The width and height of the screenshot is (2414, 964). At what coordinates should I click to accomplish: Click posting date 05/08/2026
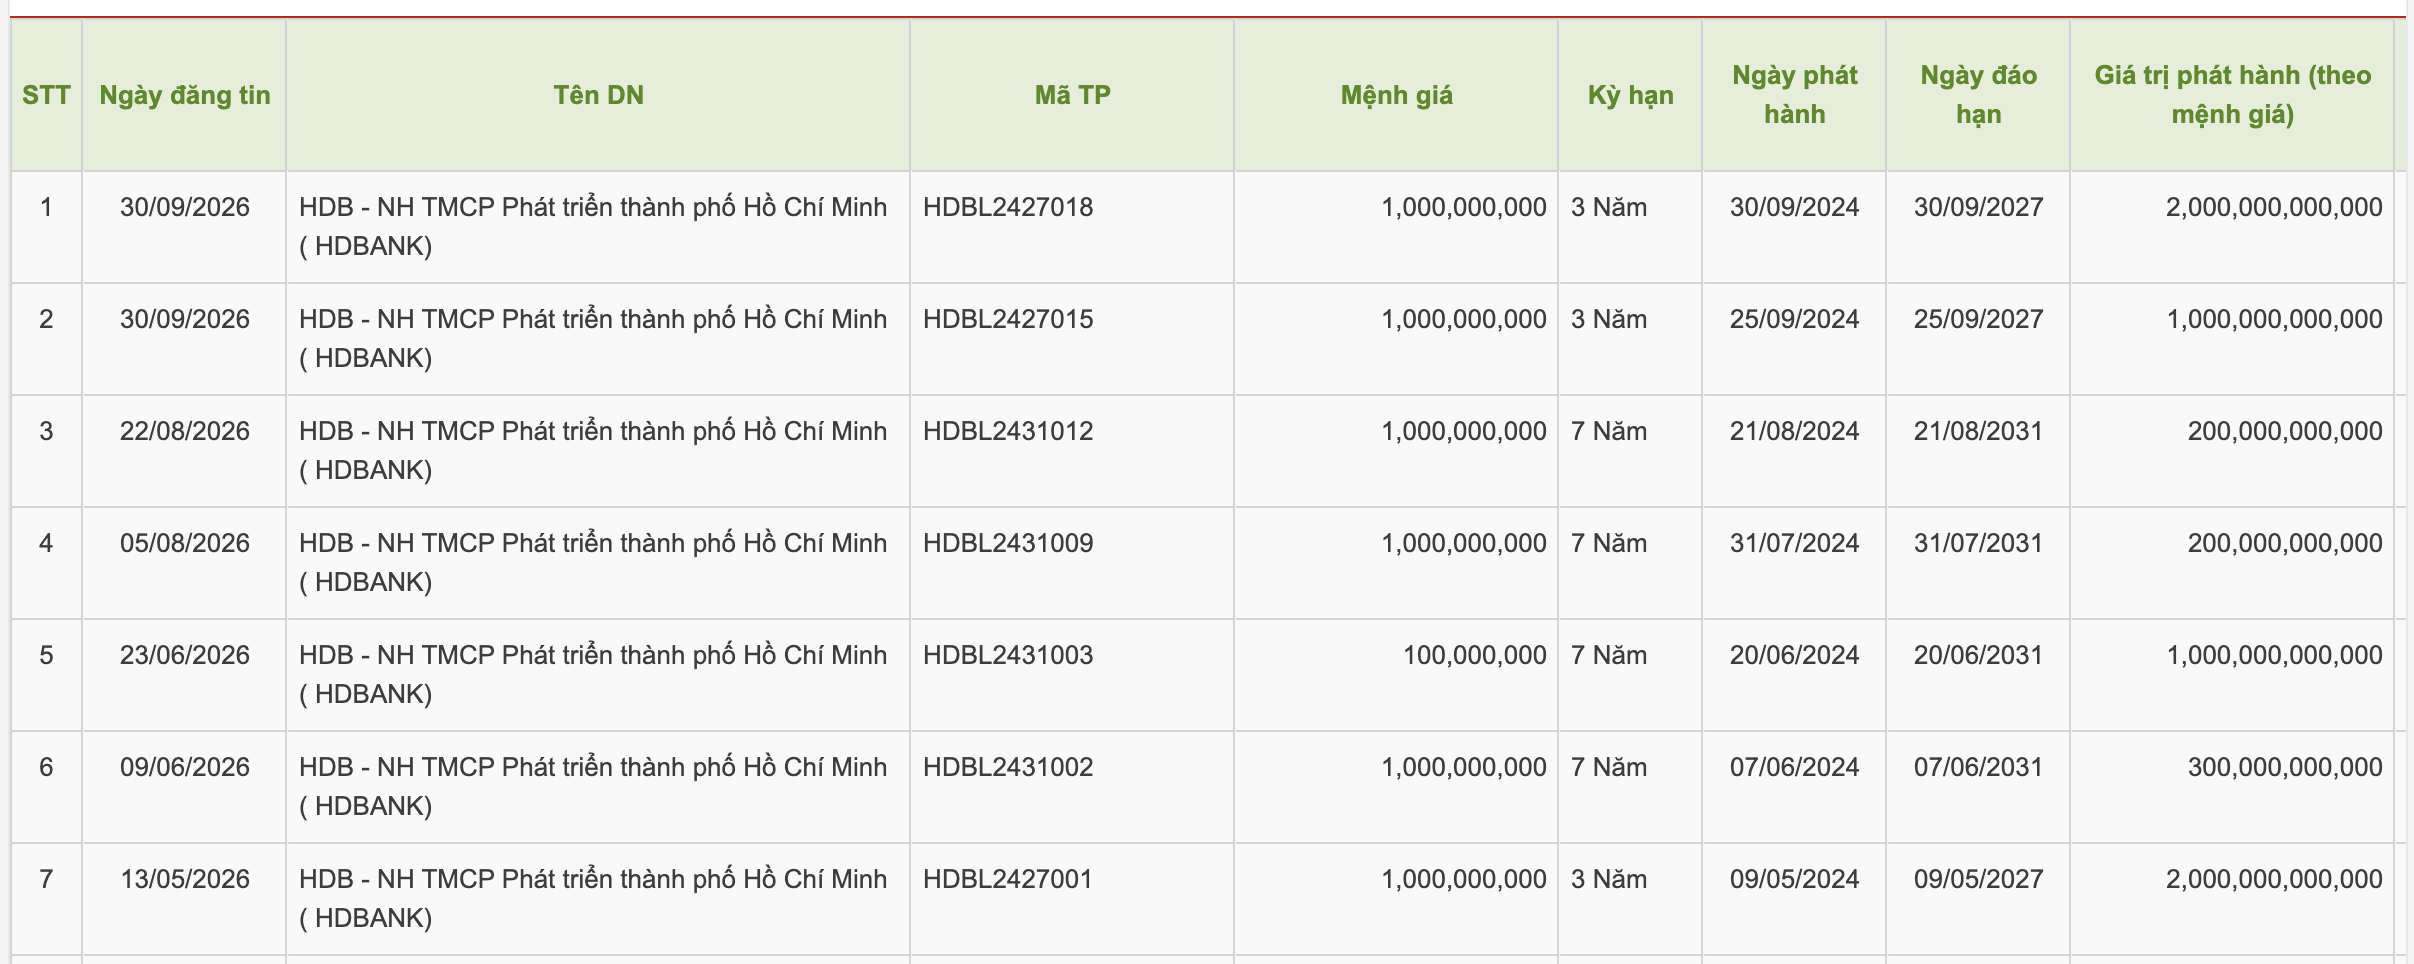click(185, 543)
